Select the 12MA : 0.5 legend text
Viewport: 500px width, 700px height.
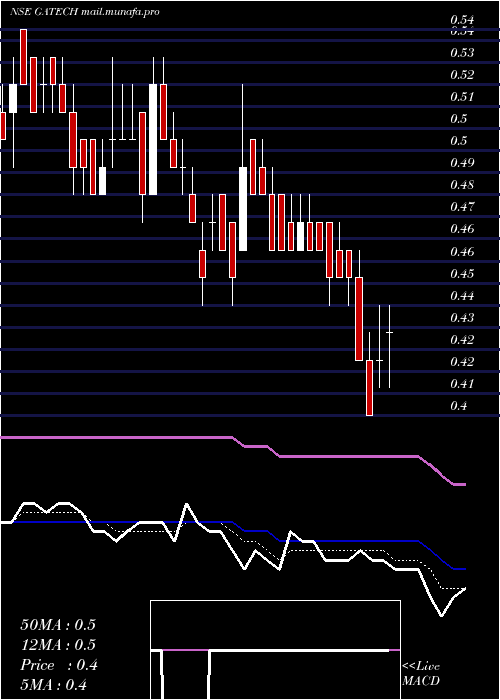coord(58,645)
